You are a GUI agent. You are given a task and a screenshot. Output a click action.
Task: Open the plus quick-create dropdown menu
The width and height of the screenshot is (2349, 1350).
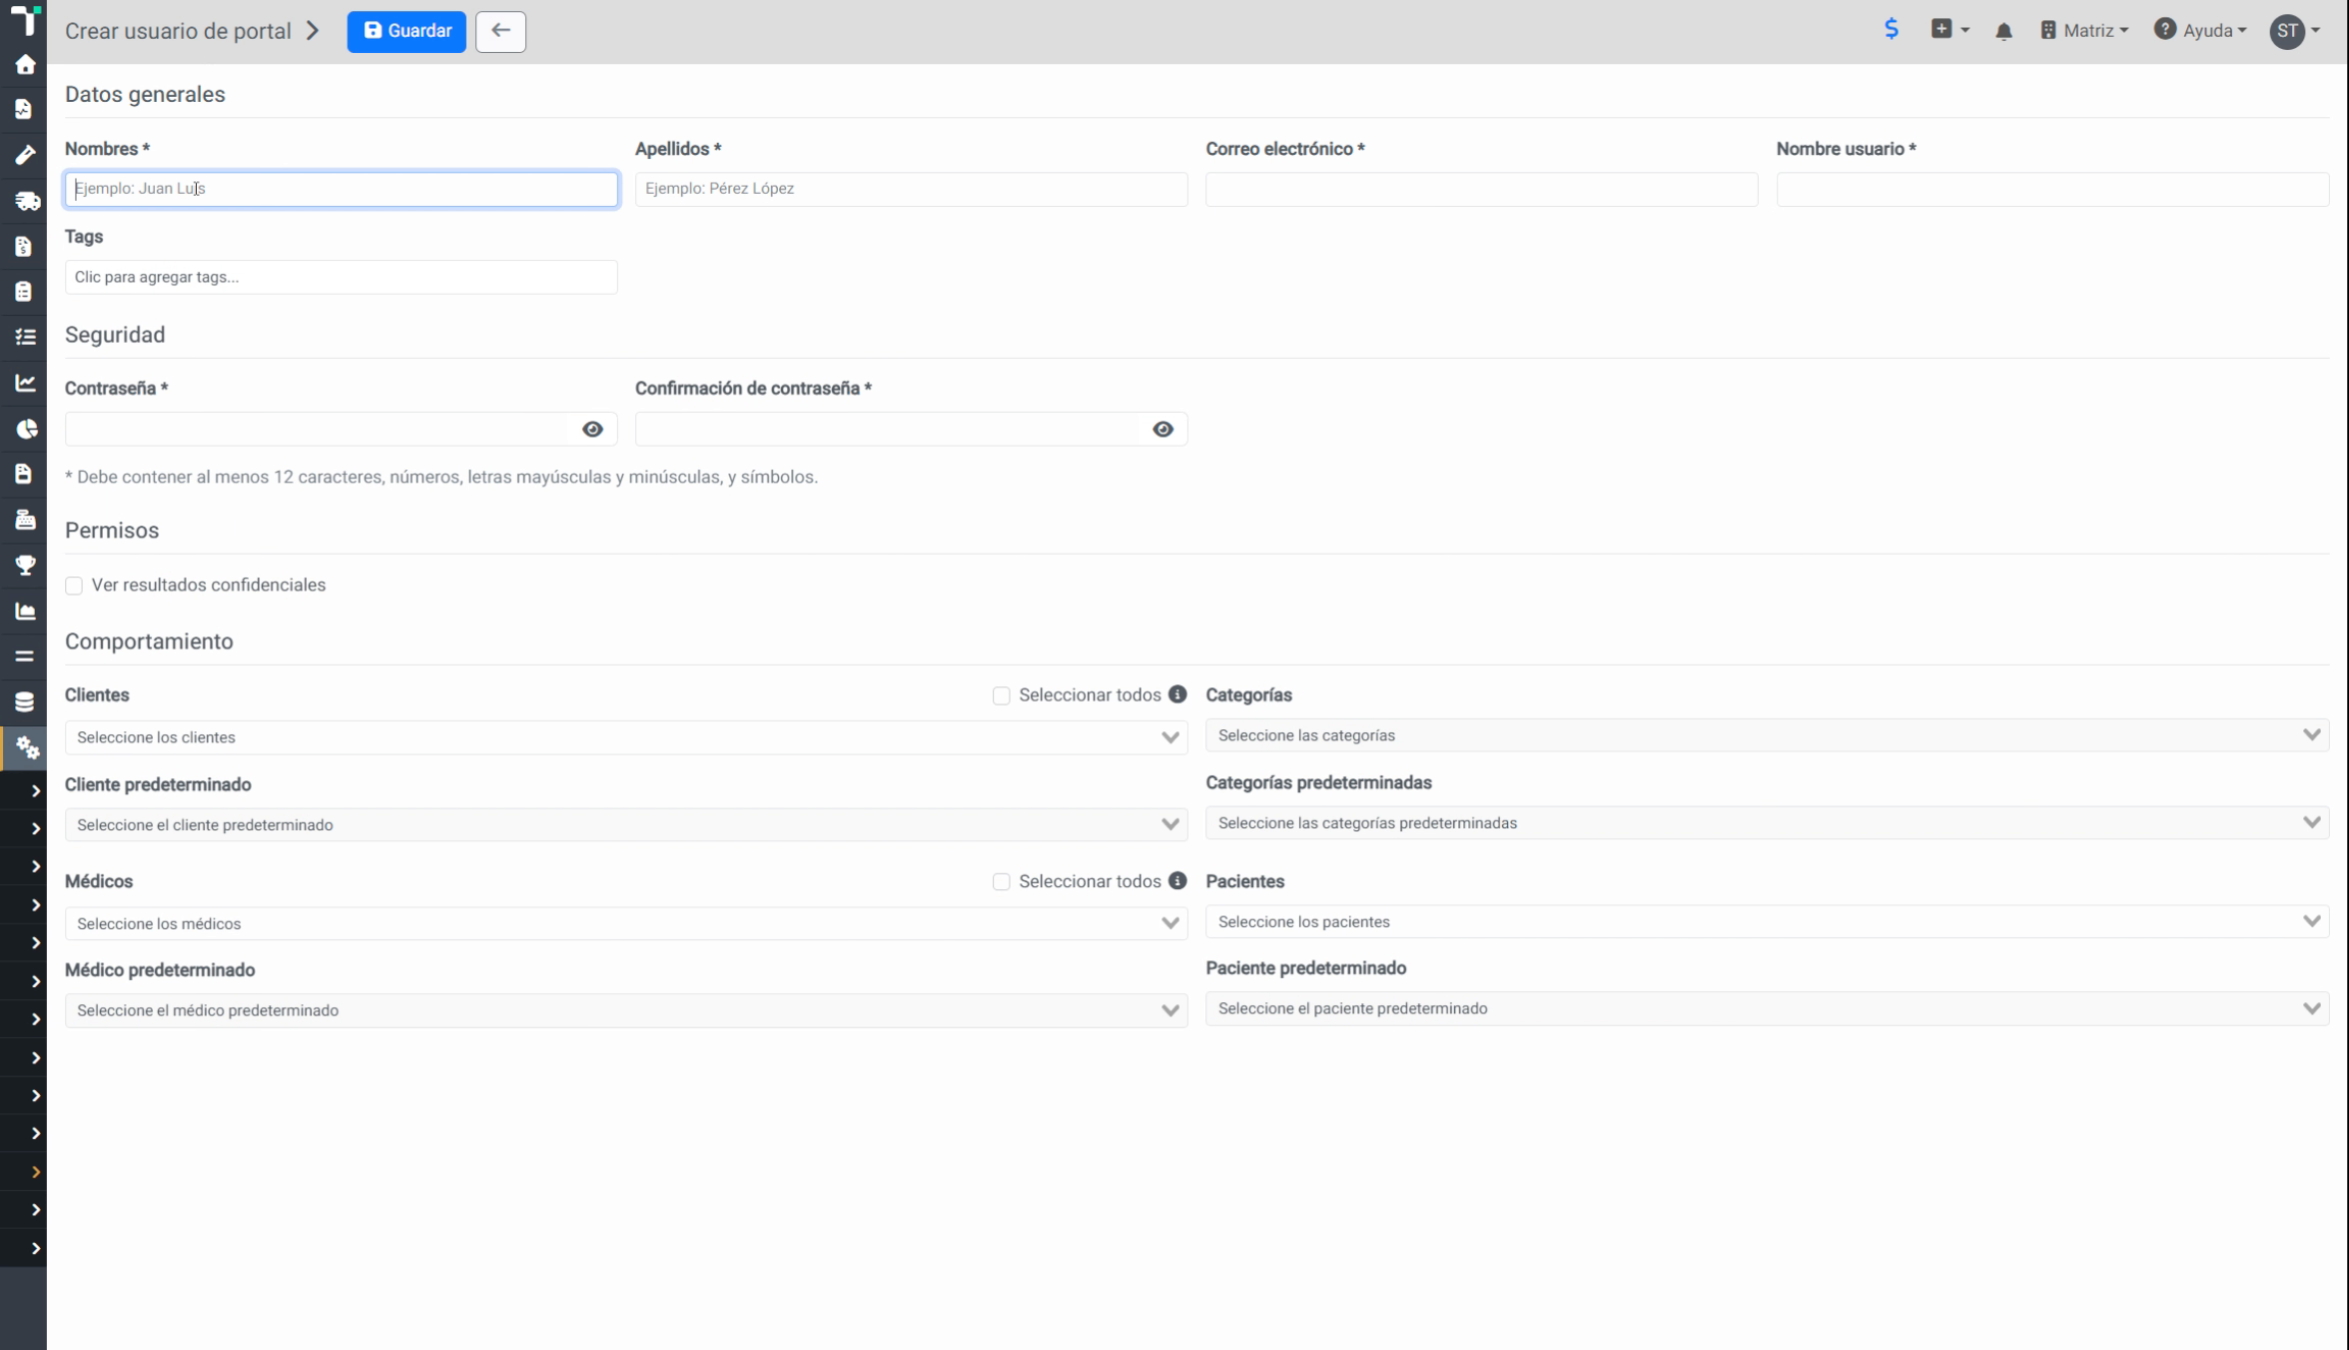pos(1949,29)
